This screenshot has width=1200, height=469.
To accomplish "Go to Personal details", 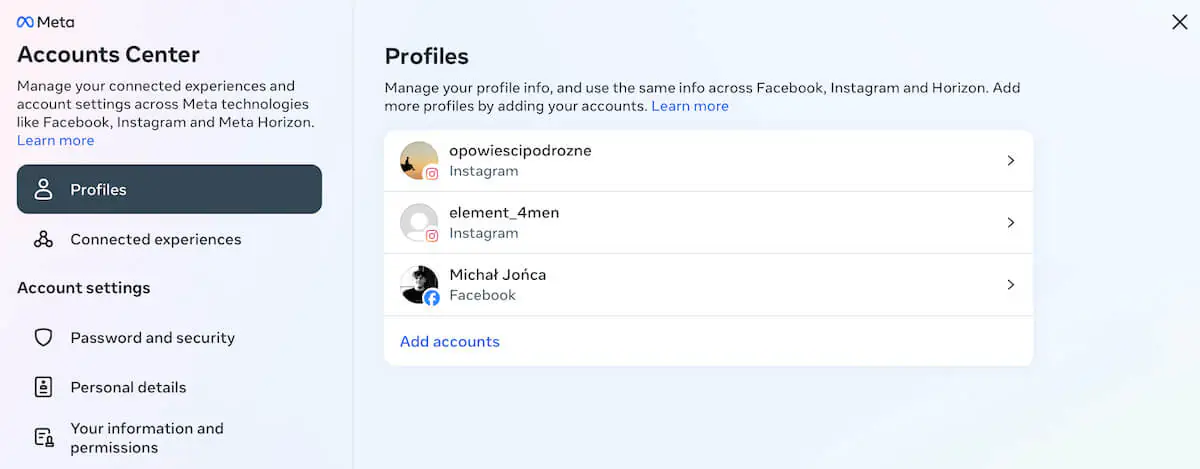I will pos(128,387).
